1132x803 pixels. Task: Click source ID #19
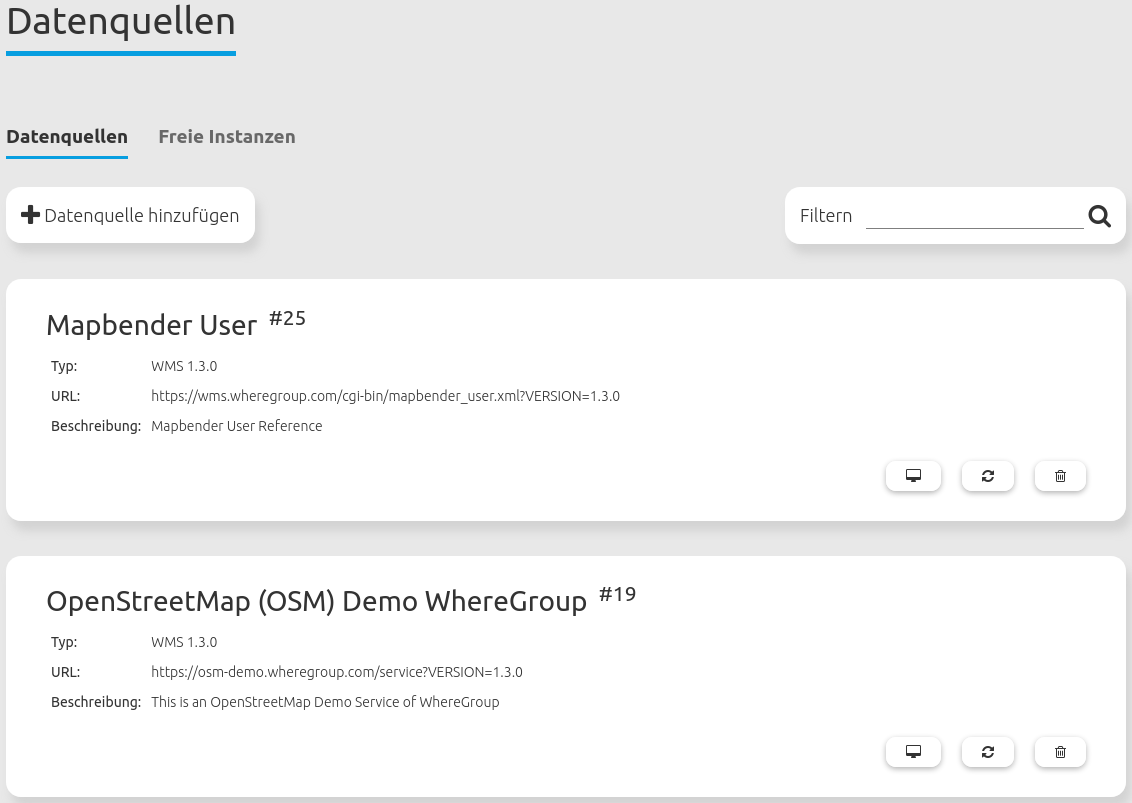point(617,595)
